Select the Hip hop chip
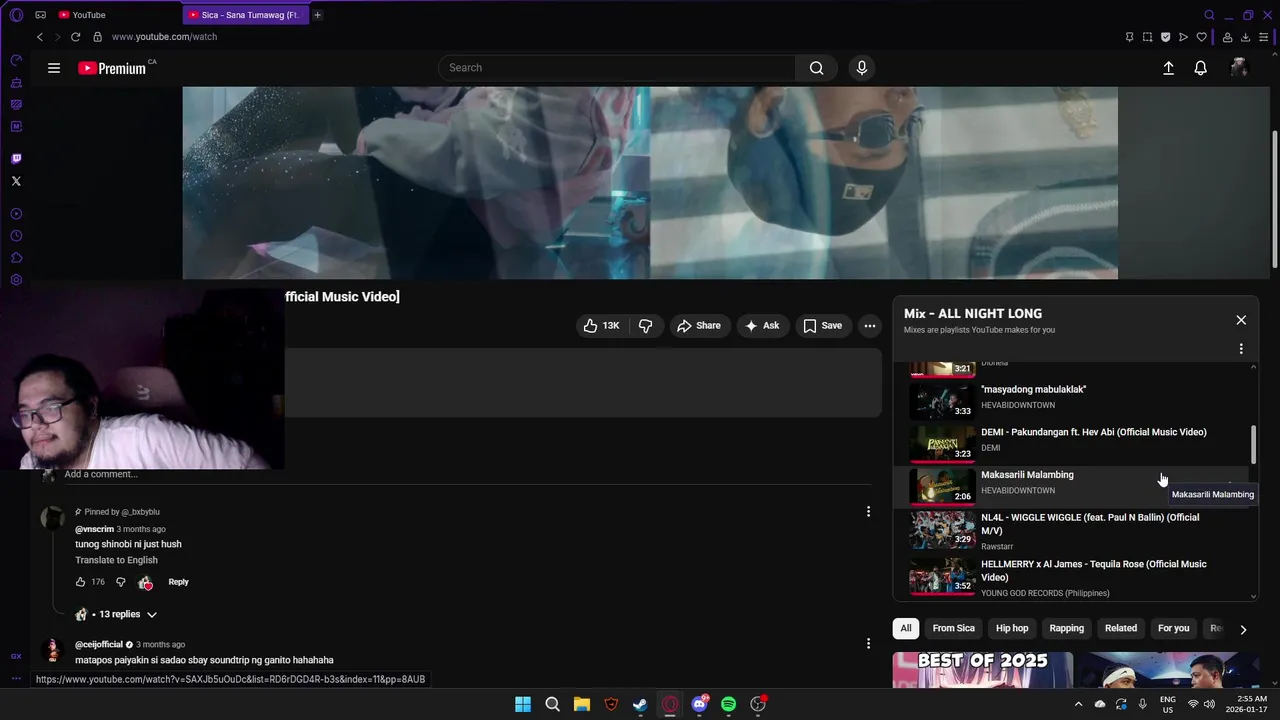 point(1012,628)
